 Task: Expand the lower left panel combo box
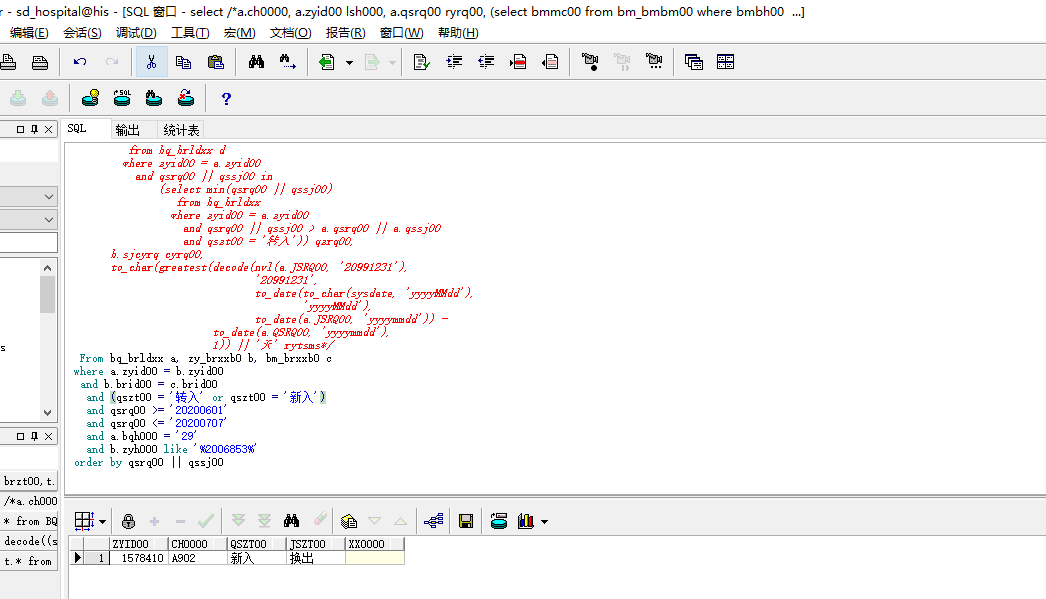click(x=49, y=219)
